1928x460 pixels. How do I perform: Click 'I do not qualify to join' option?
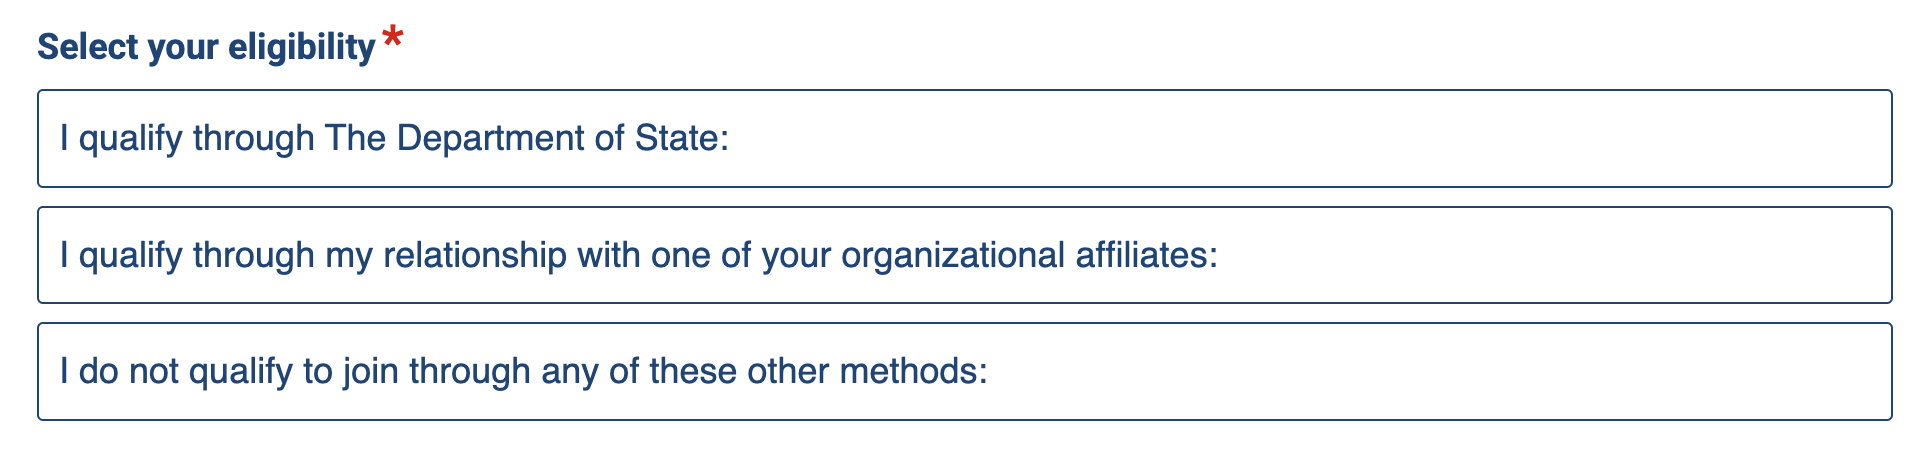(523, 371)
